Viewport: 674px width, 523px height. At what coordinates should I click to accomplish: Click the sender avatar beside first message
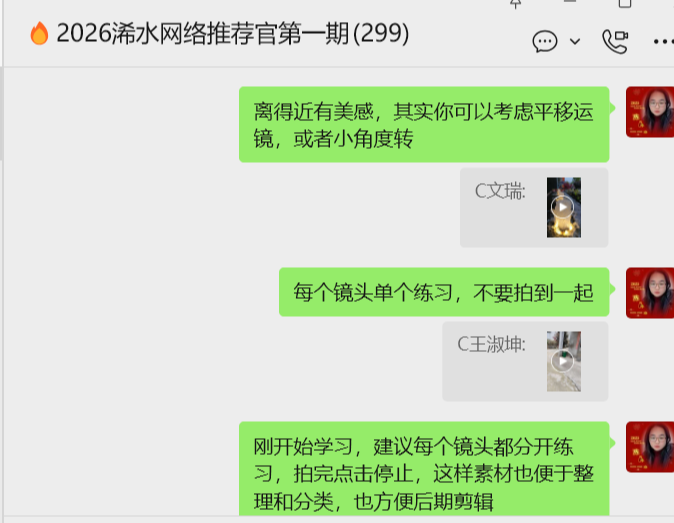tap(650, 112)
